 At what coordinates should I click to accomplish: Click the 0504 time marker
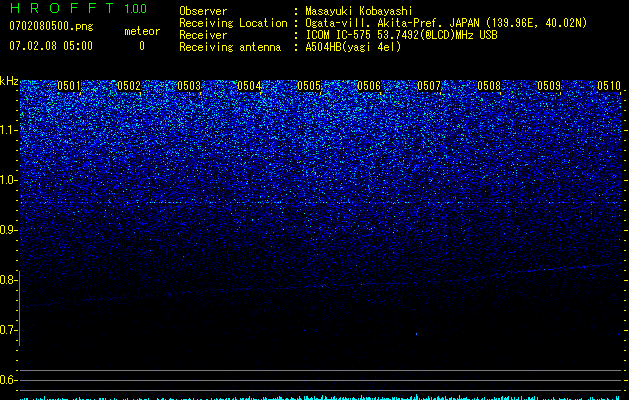click(x=249, y=86)
